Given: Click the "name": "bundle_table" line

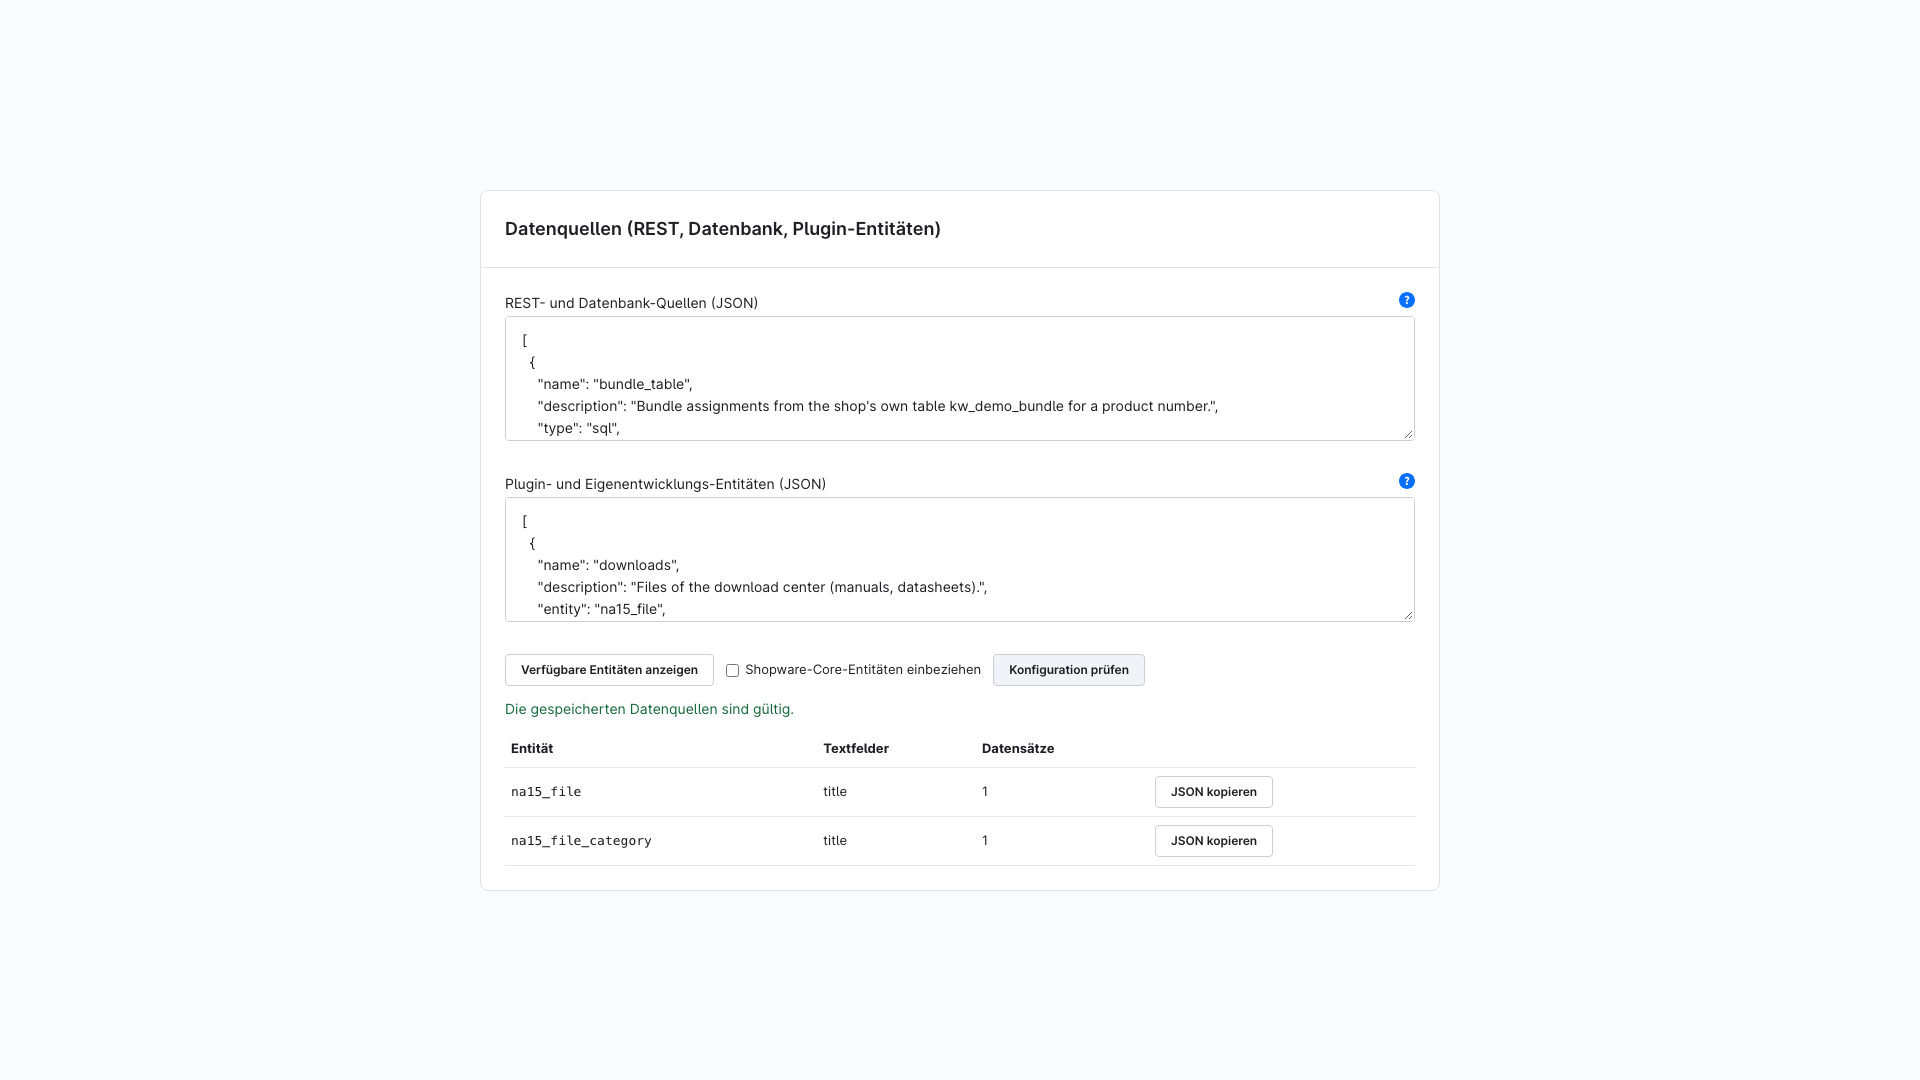Looking at the screenshot, I should click(x=615, y=384).
